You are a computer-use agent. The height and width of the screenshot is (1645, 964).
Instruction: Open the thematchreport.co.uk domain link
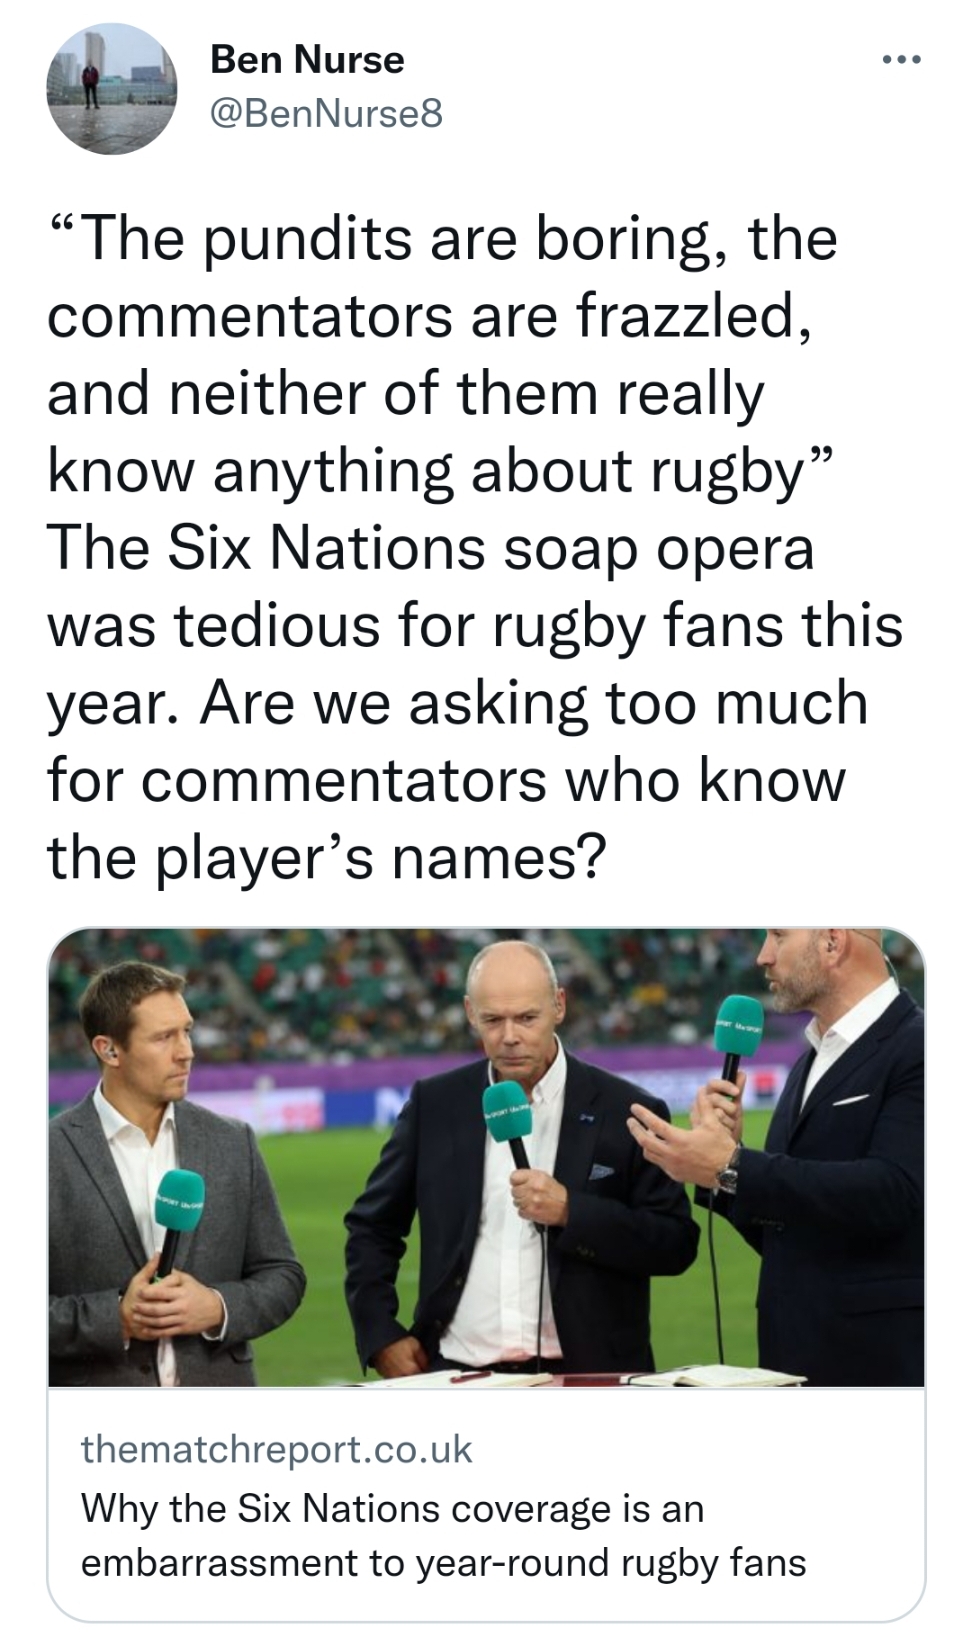pyautogui.click(x=277, y=1449)
